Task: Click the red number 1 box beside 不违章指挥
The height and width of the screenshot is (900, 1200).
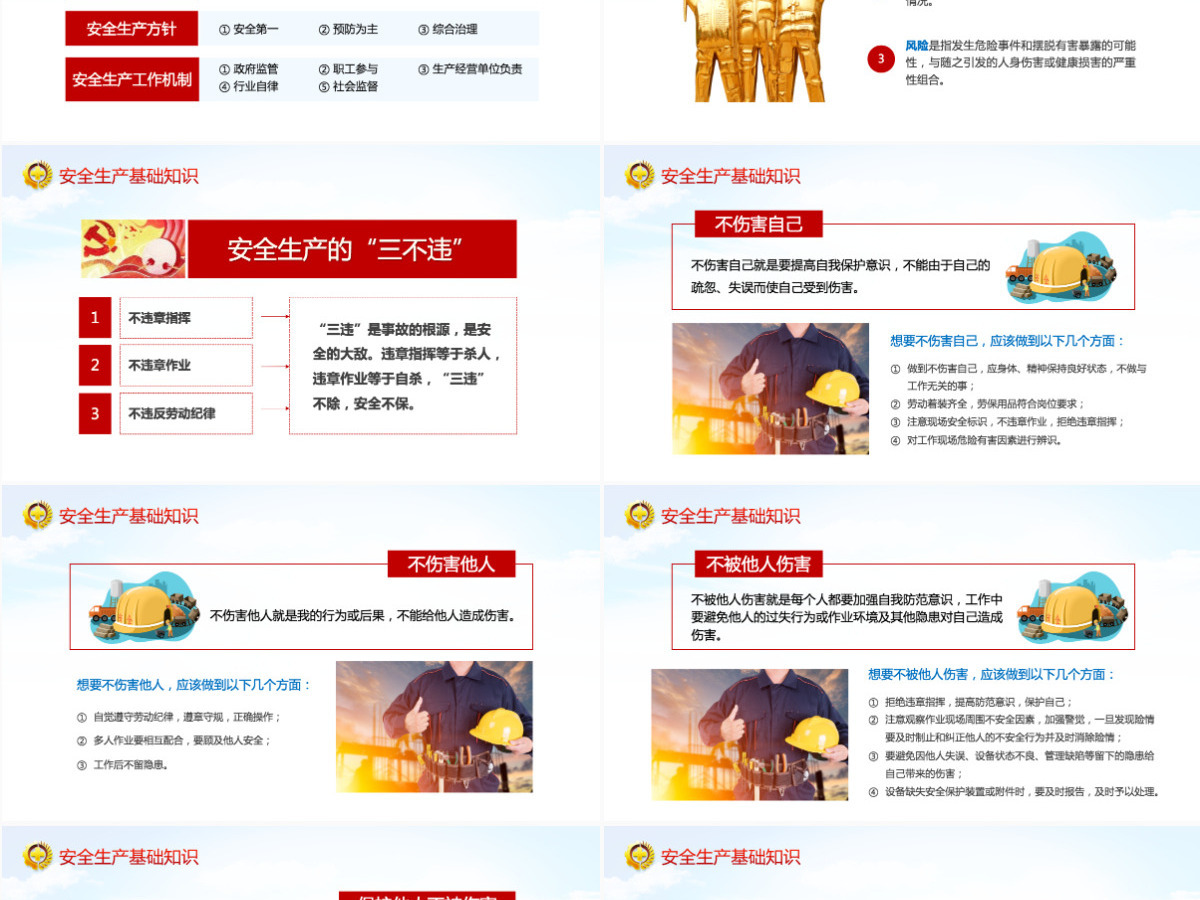Action: point(95,317)
